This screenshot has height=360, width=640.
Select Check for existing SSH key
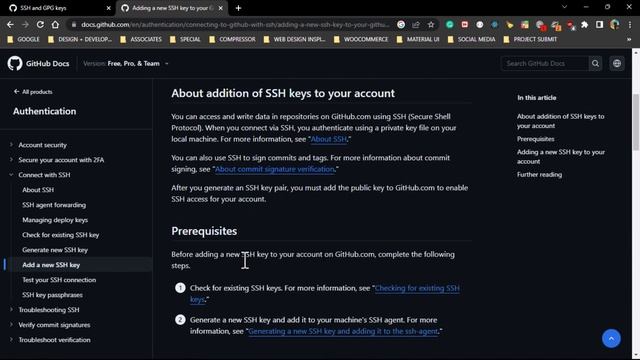coord(60,235)
